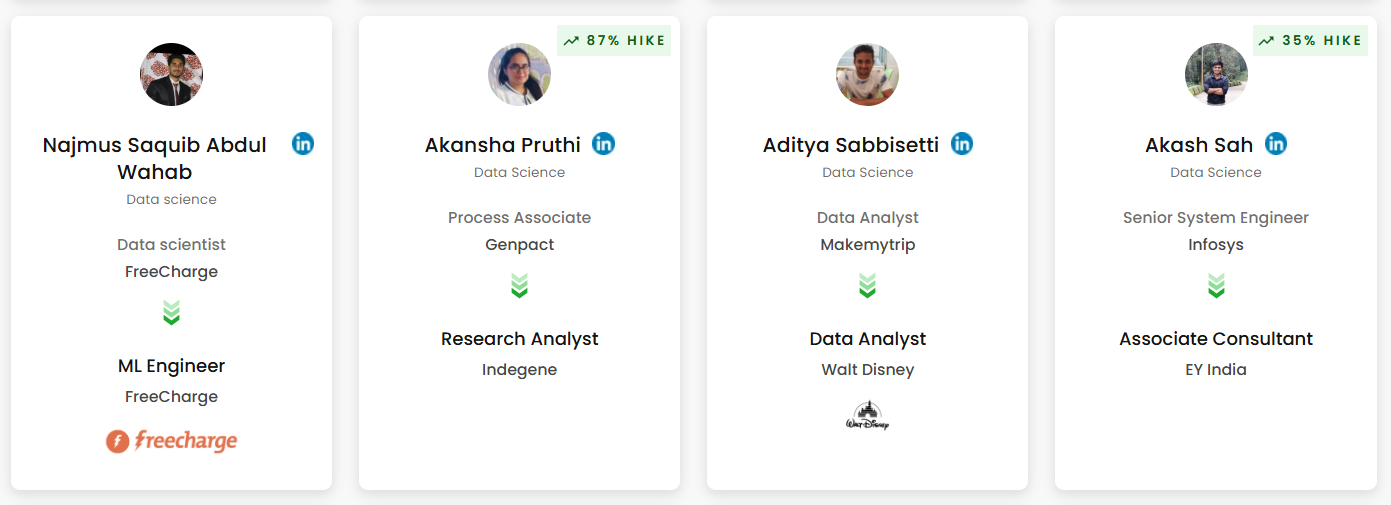Click the 35% HIKE badge
This screenshot has height=505, width=1391.
pos(1310,41)
